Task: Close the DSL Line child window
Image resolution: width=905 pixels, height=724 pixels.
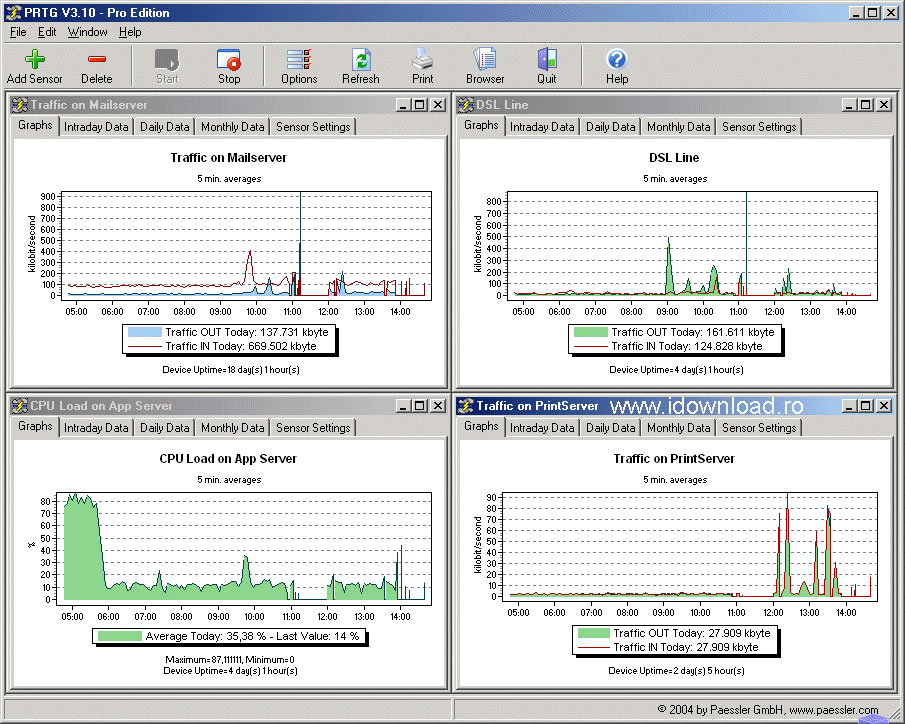Action: point(884,105)
